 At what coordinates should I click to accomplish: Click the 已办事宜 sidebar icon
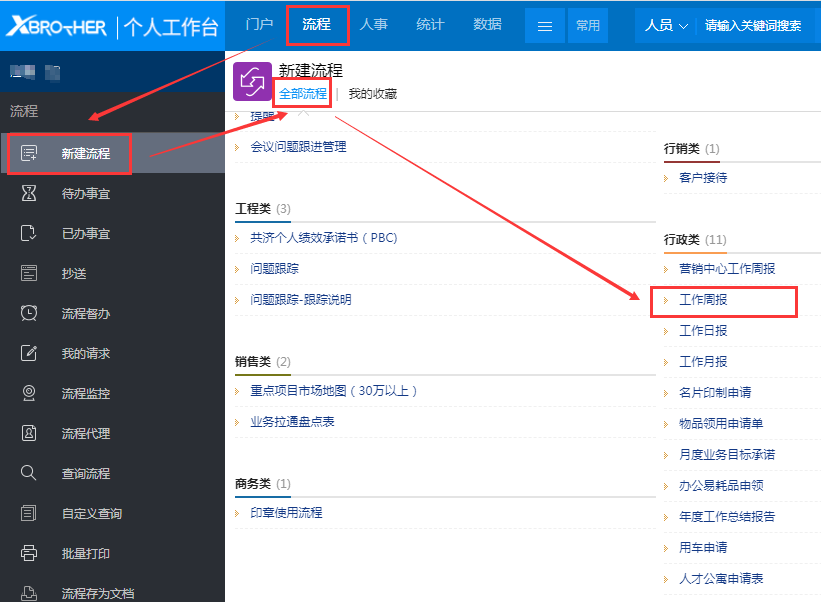(29, 233)
